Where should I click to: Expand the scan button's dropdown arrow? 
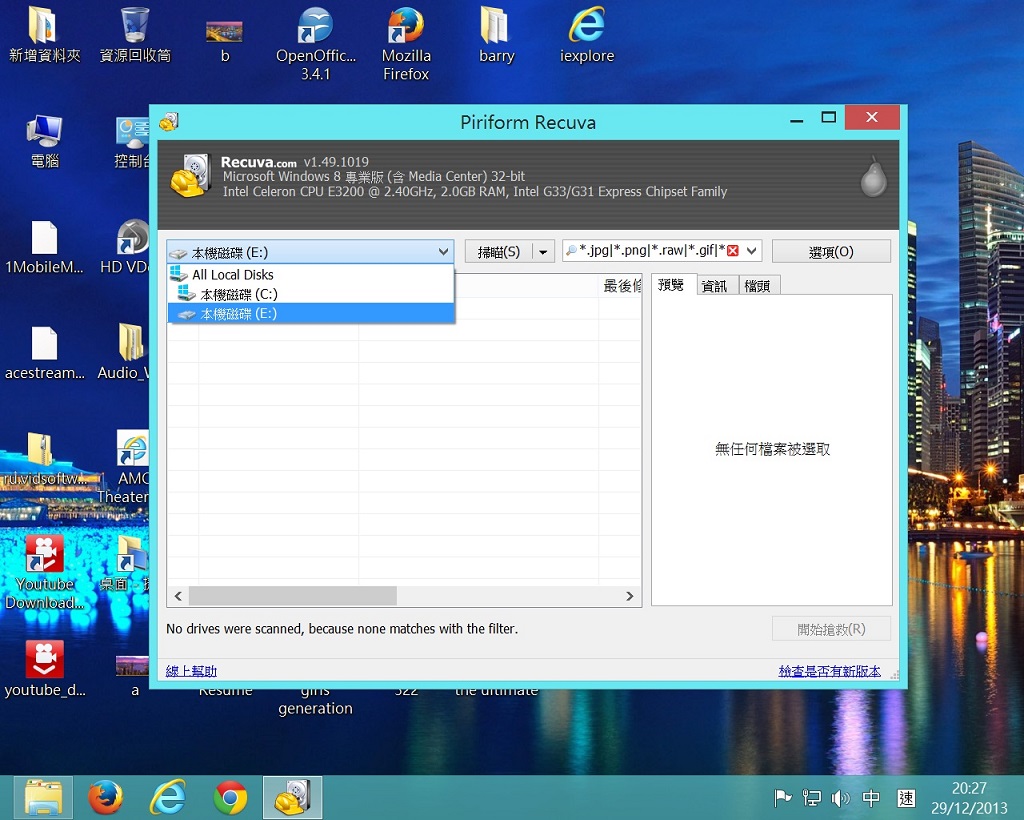[543, 252]
